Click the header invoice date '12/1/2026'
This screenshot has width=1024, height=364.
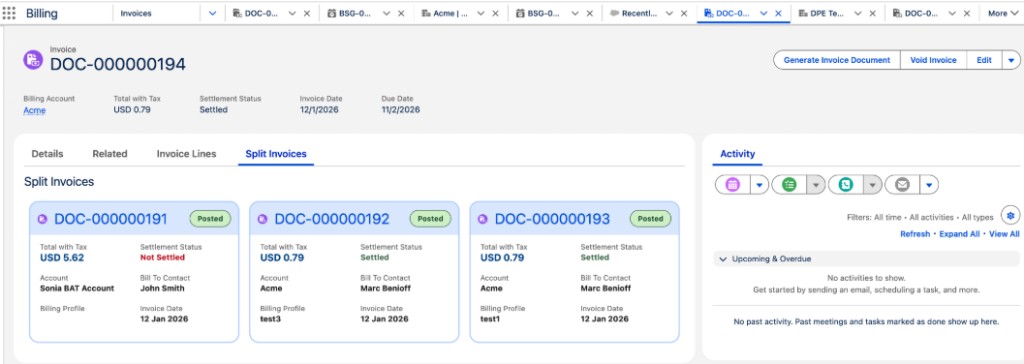pyautogui.click(x=319, y=110)
